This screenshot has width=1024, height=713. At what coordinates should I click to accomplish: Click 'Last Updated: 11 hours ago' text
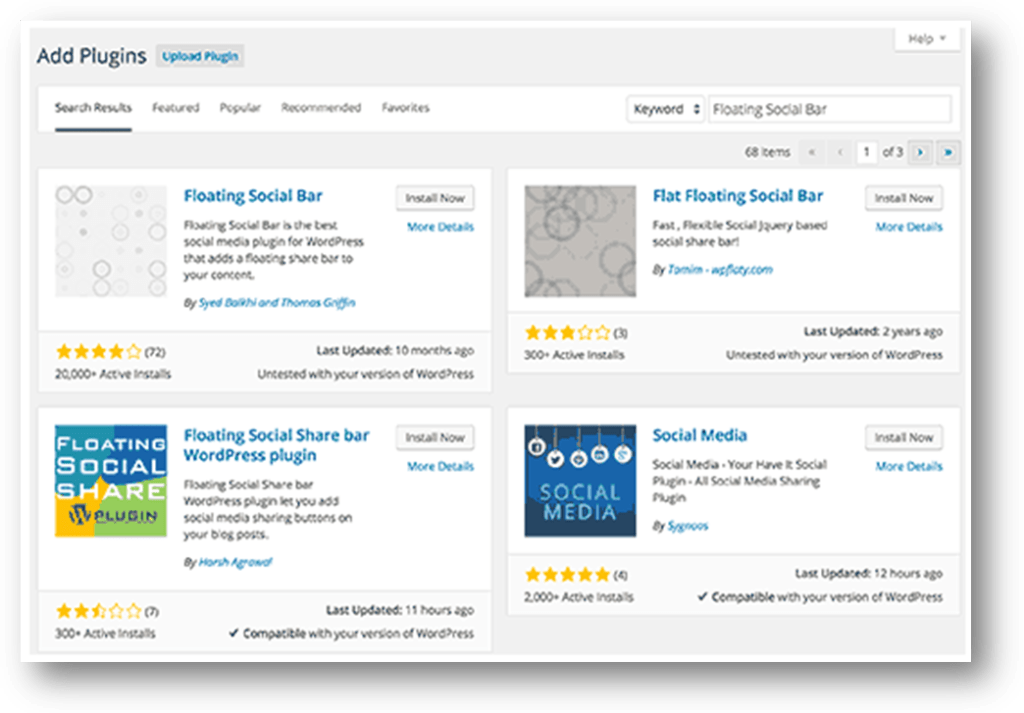point(400,610)
